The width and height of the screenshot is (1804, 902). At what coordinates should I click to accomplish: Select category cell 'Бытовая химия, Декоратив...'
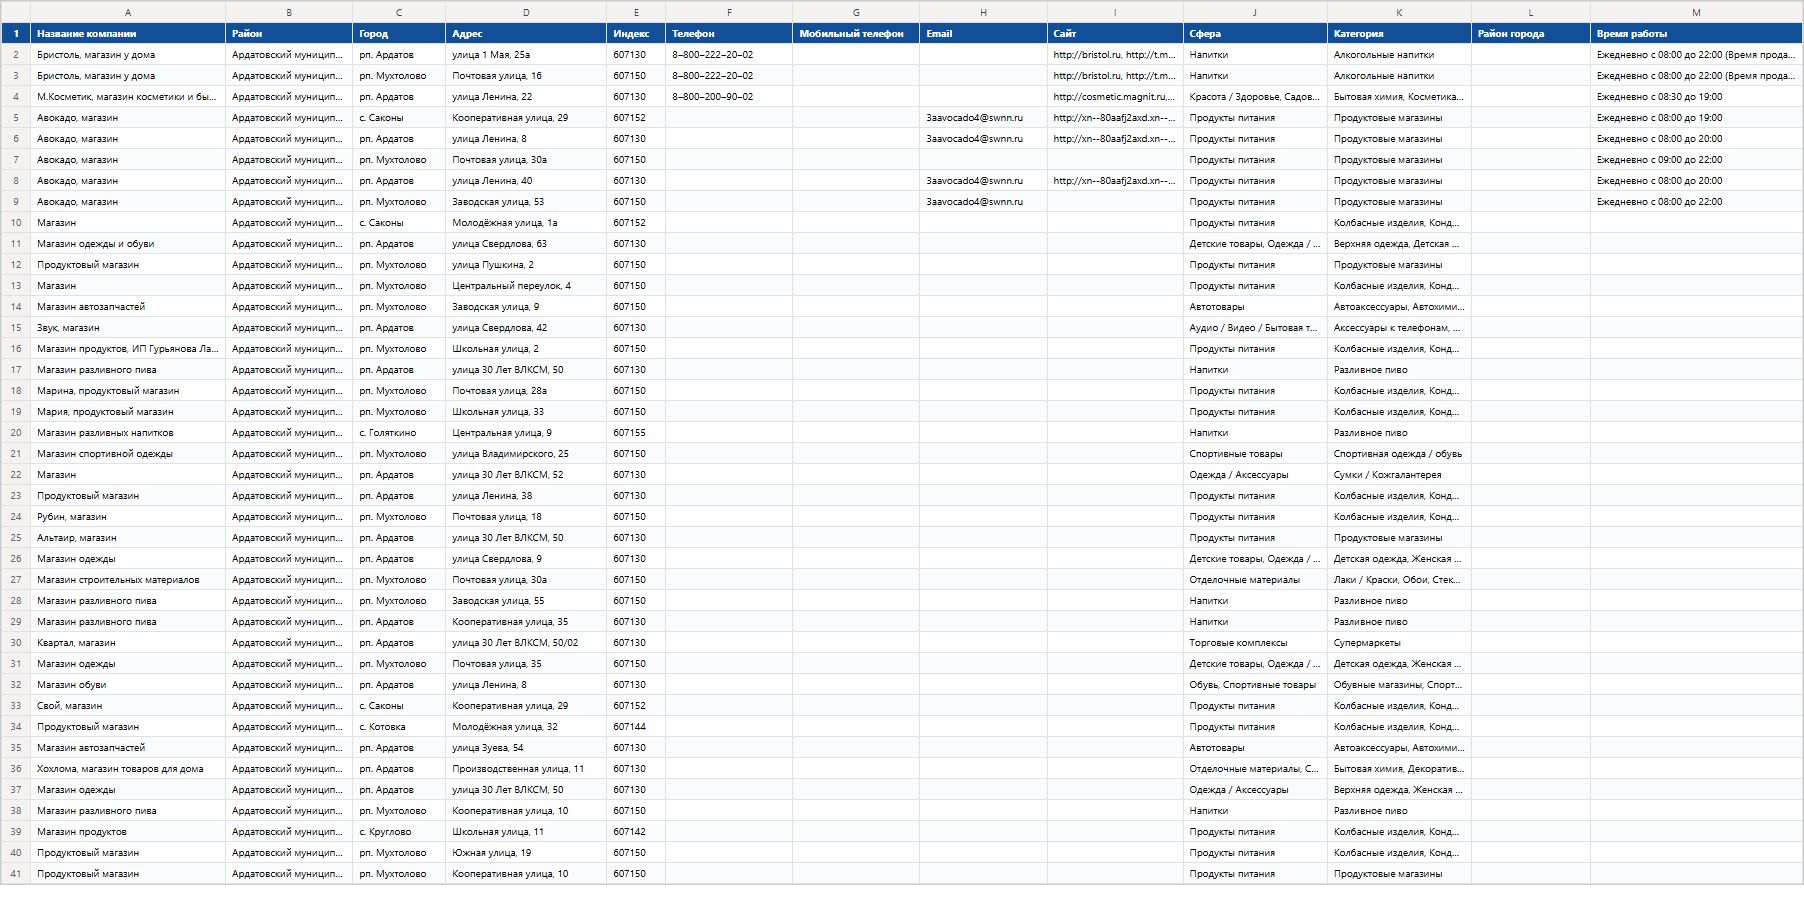[x=1399, y=769]
